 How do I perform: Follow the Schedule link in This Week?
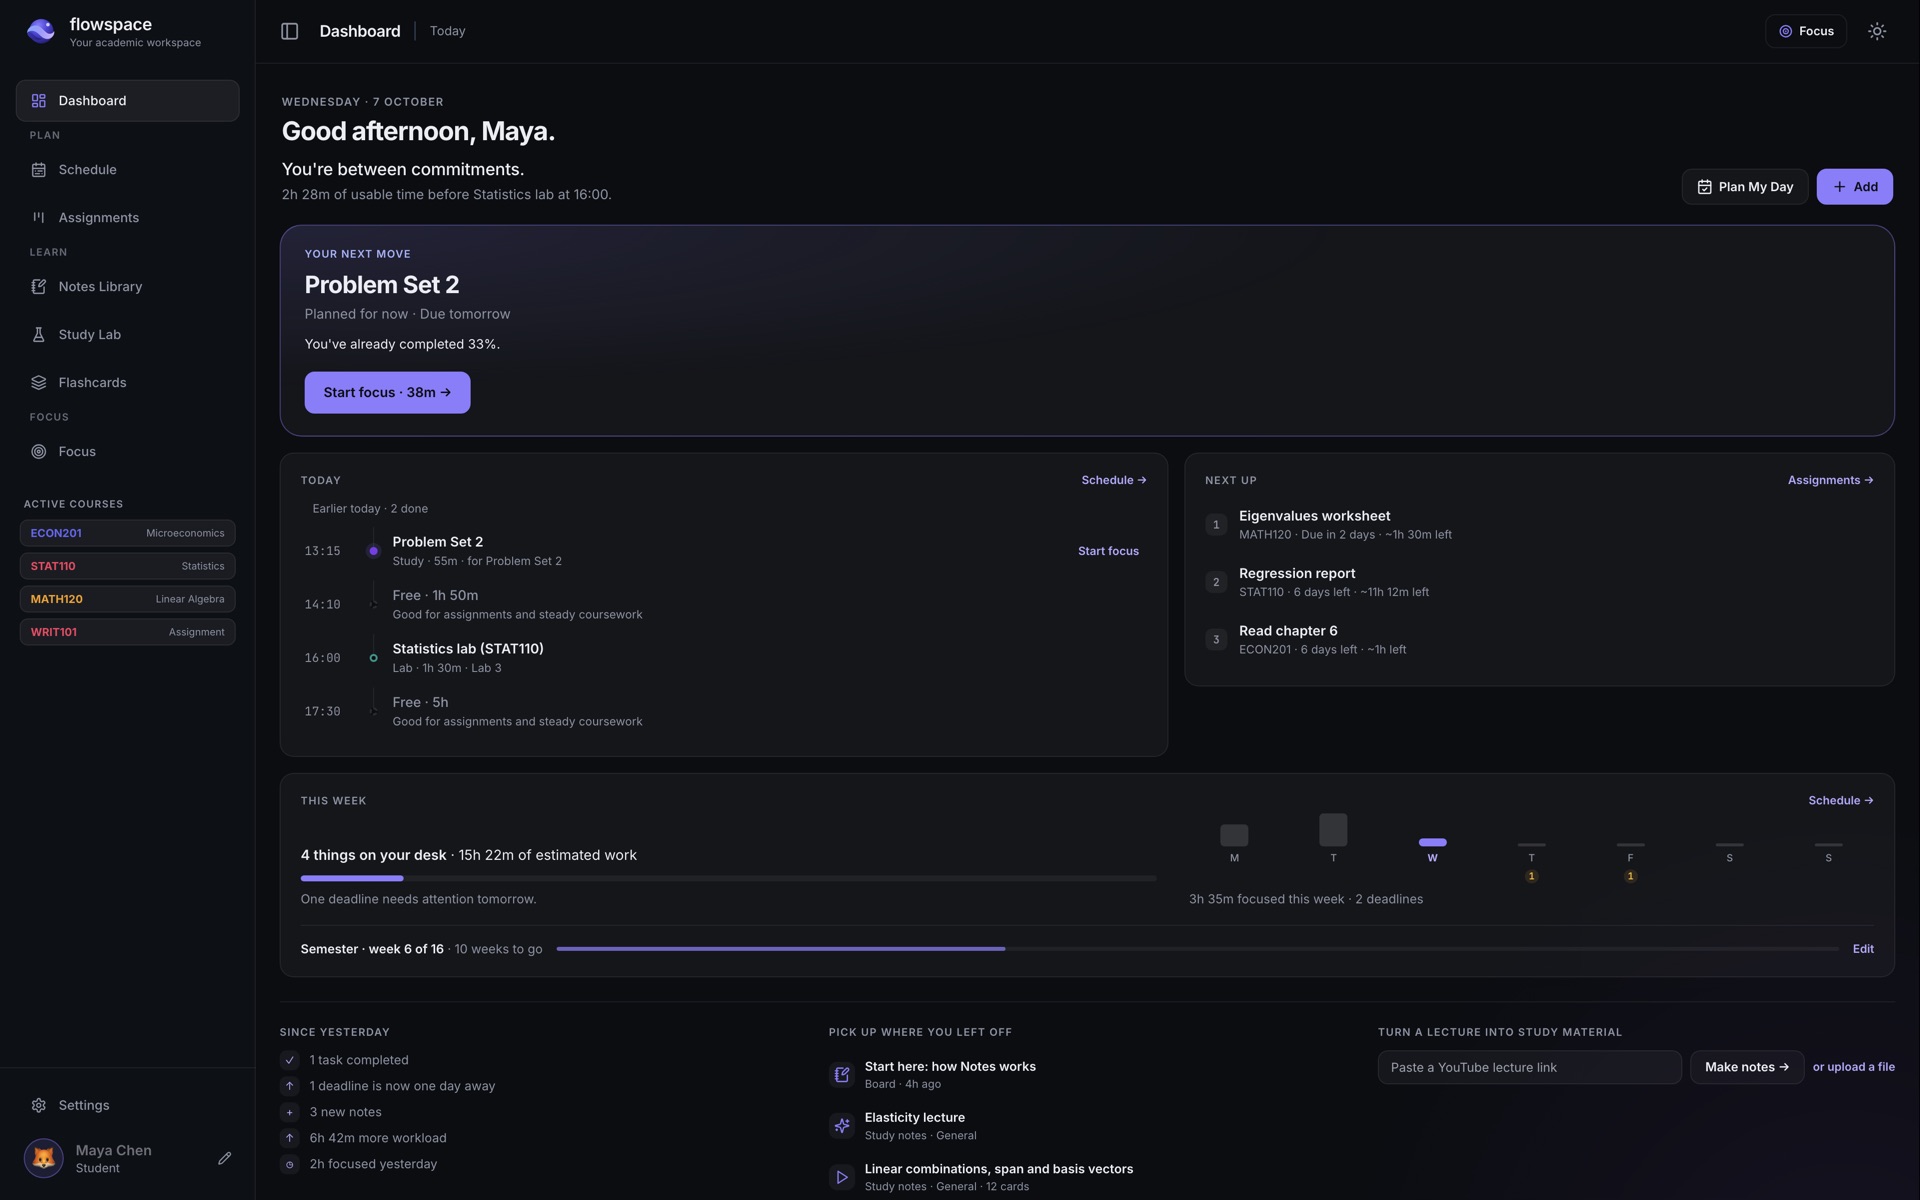click(1840, 800)
